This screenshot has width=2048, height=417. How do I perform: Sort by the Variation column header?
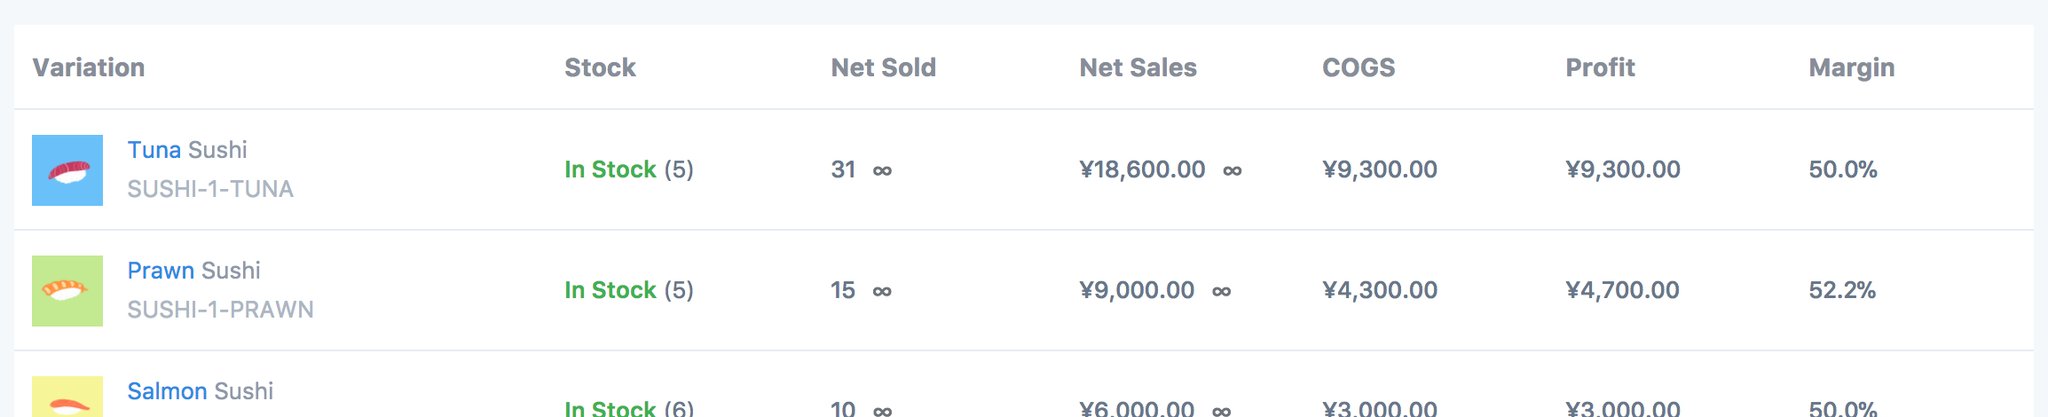[89, 67]
